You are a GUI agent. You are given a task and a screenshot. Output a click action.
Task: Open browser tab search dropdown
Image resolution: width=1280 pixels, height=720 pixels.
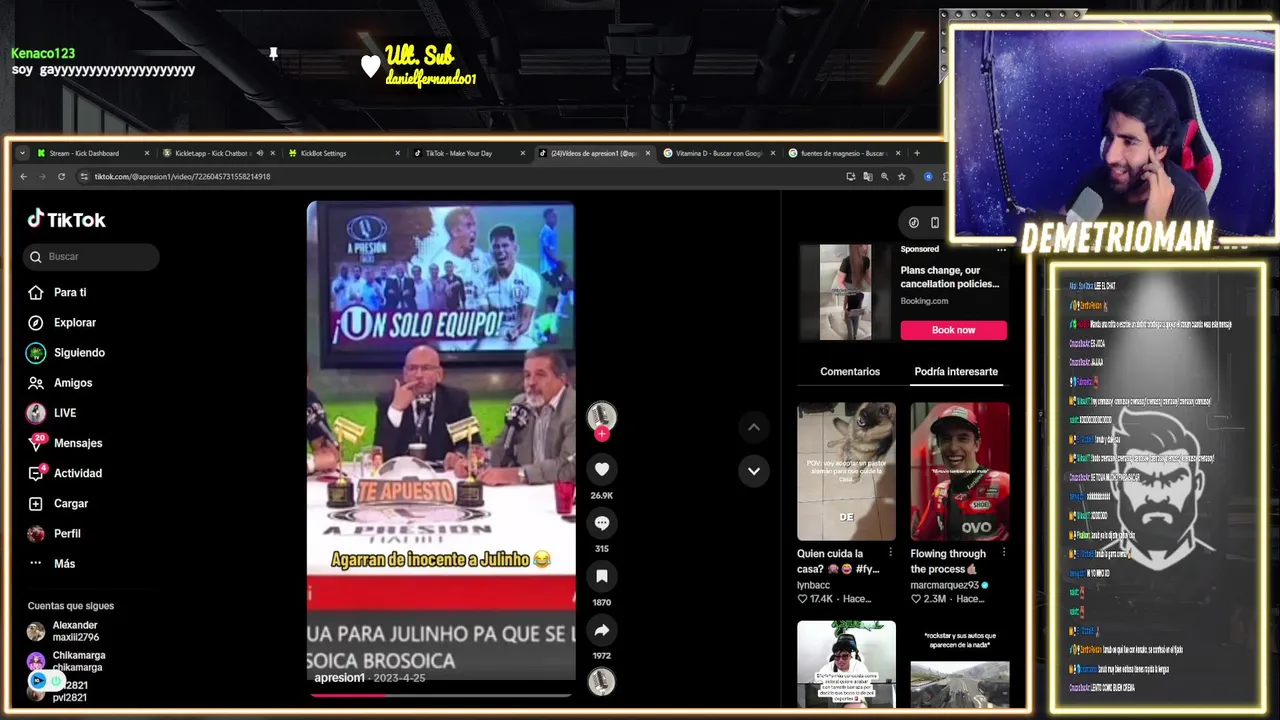22,153
